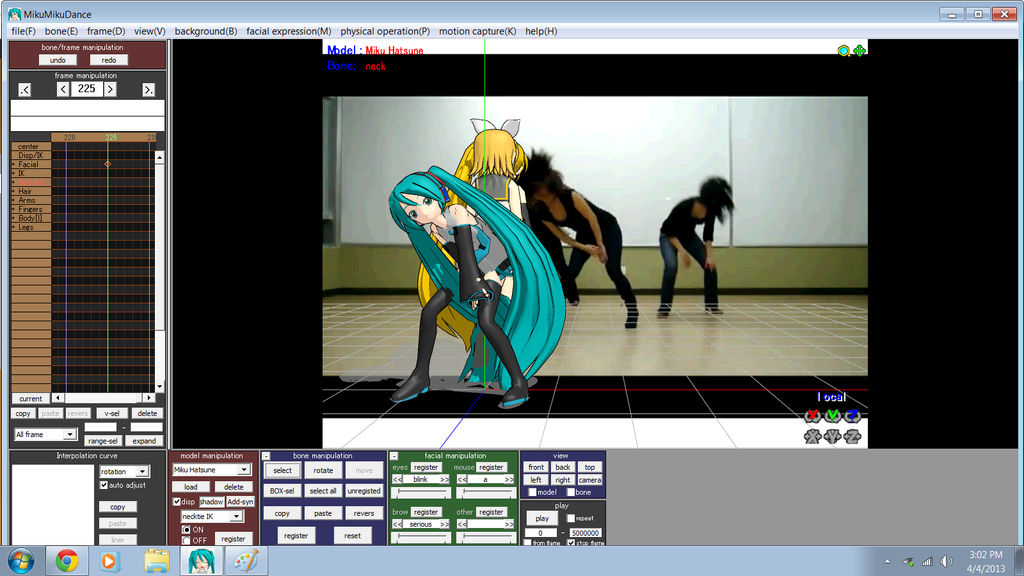
Task: Click the blue Z rotation axis icon
Action: (852, 415)
